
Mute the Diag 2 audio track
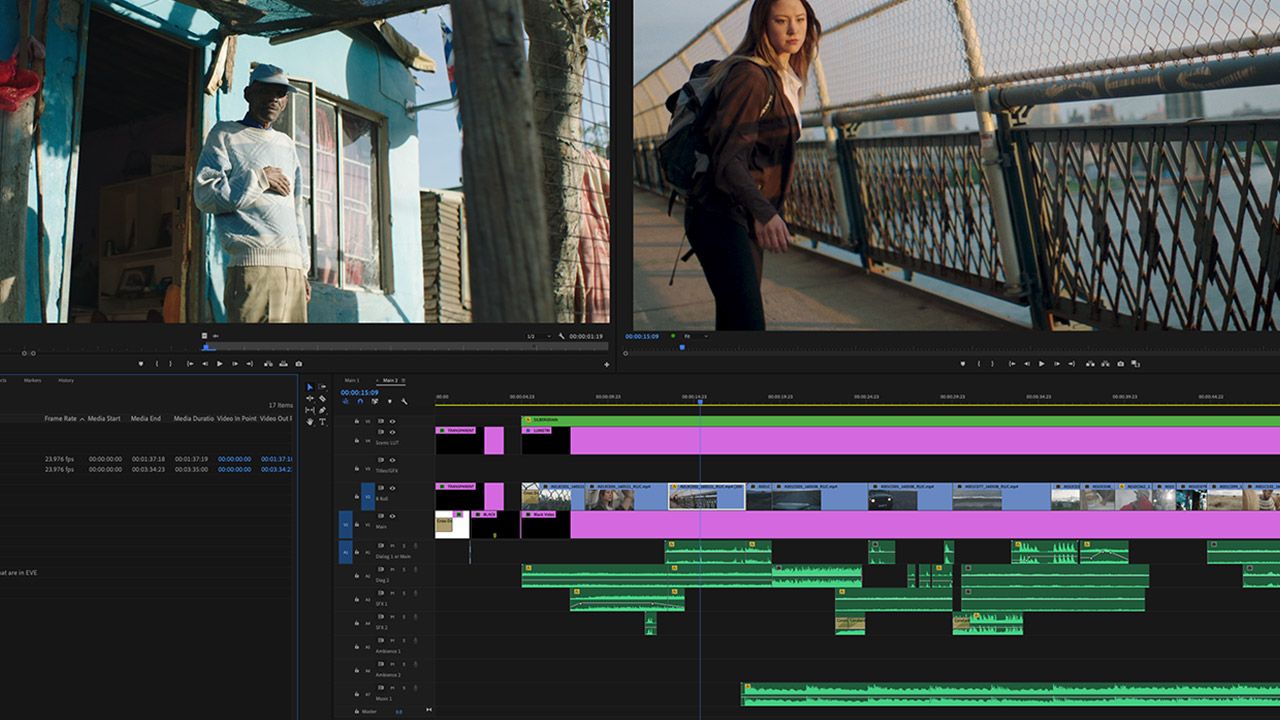click(392, 569)
